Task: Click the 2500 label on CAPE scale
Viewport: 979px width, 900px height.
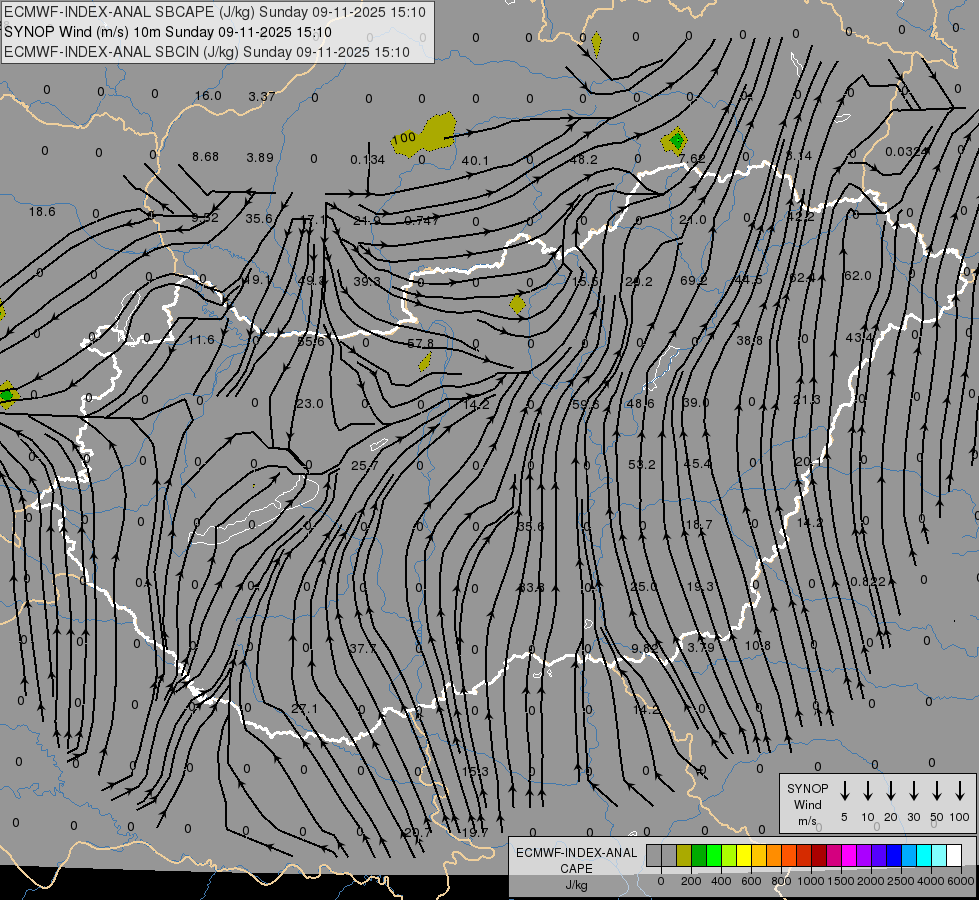Action: tap(901, 881)
